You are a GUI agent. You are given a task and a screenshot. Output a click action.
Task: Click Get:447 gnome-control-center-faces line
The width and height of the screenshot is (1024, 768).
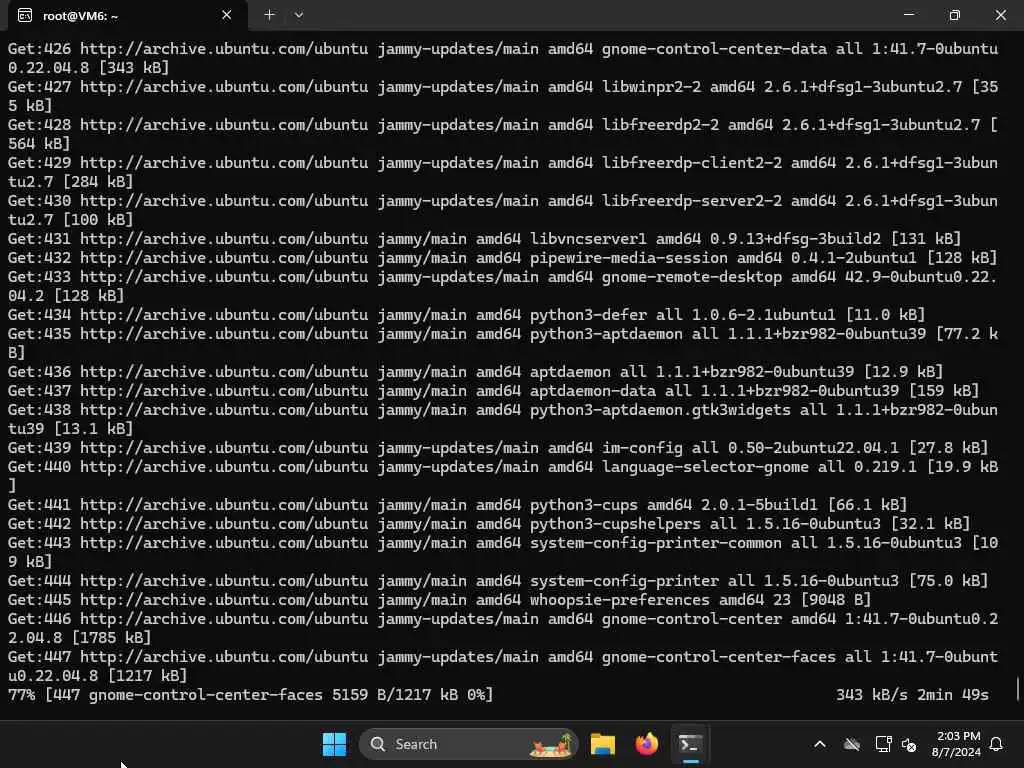pyautogui.click(x=503, y=665)
